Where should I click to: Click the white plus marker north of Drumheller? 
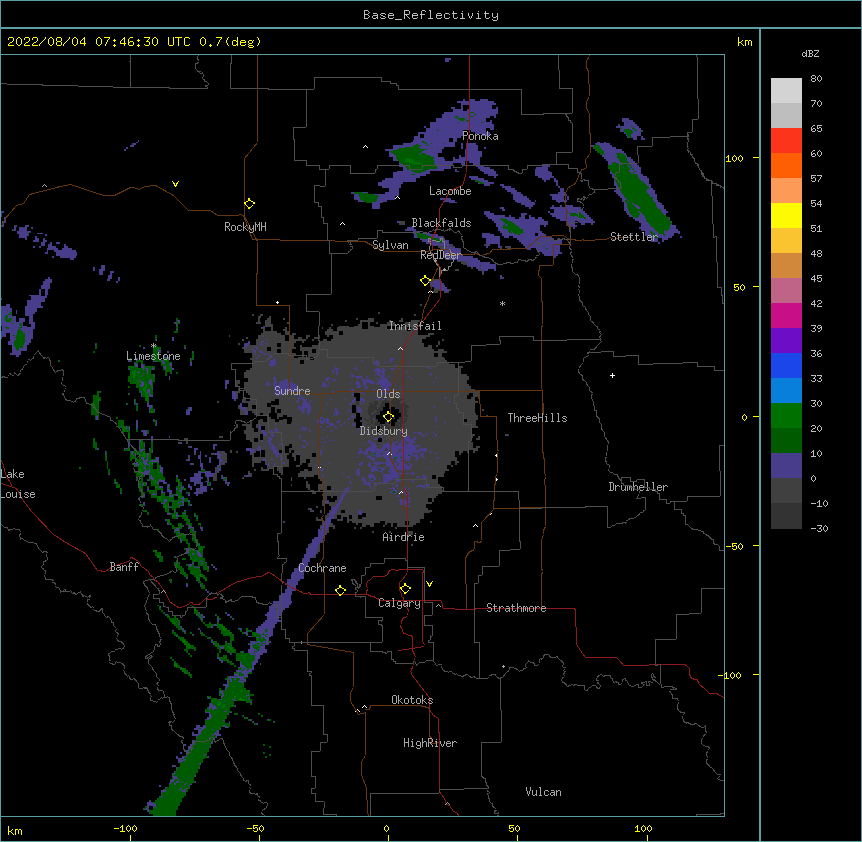click(612, 375)
